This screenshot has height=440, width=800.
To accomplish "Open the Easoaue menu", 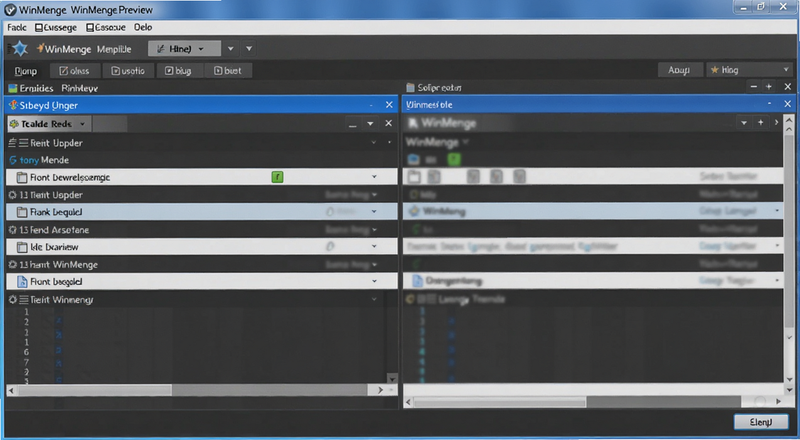I will (x=106, y=28).
